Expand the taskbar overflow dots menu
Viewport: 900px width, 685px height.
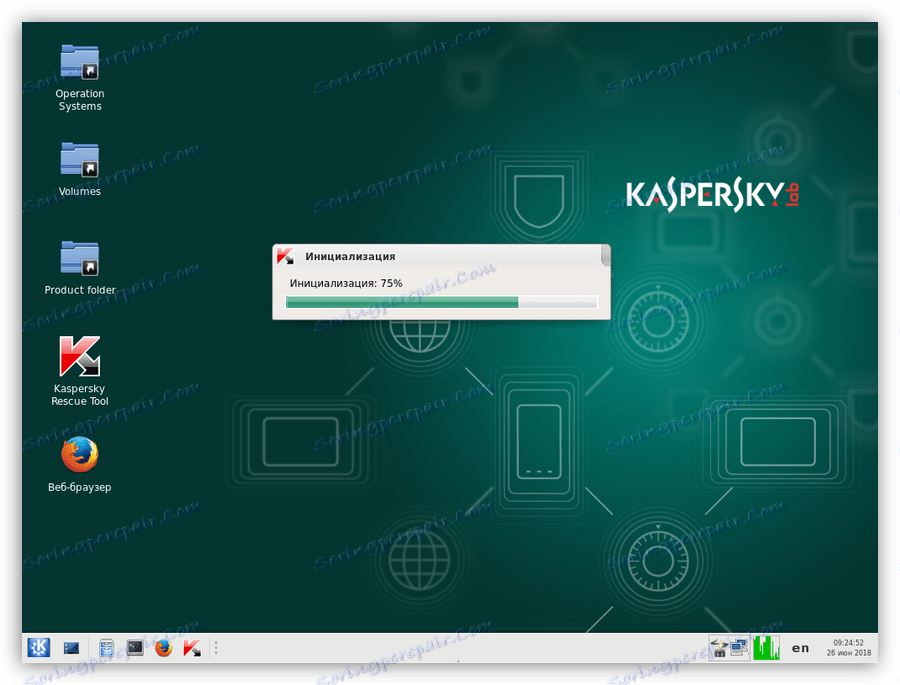pos(215,647)
